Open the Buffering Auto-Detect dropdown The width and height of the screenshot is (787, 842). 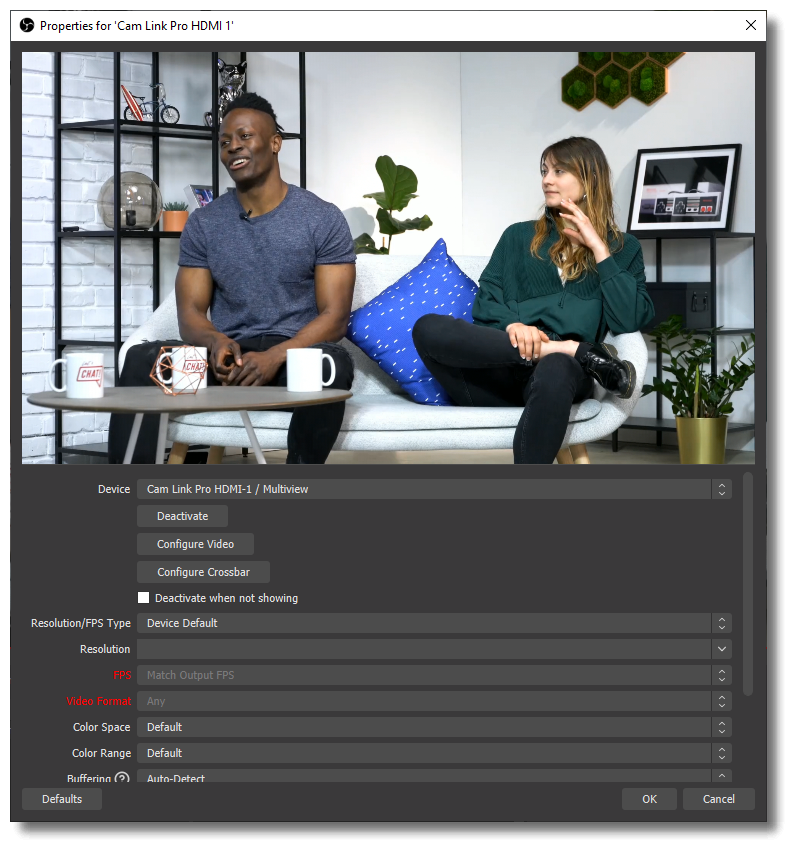coord(434,777)
